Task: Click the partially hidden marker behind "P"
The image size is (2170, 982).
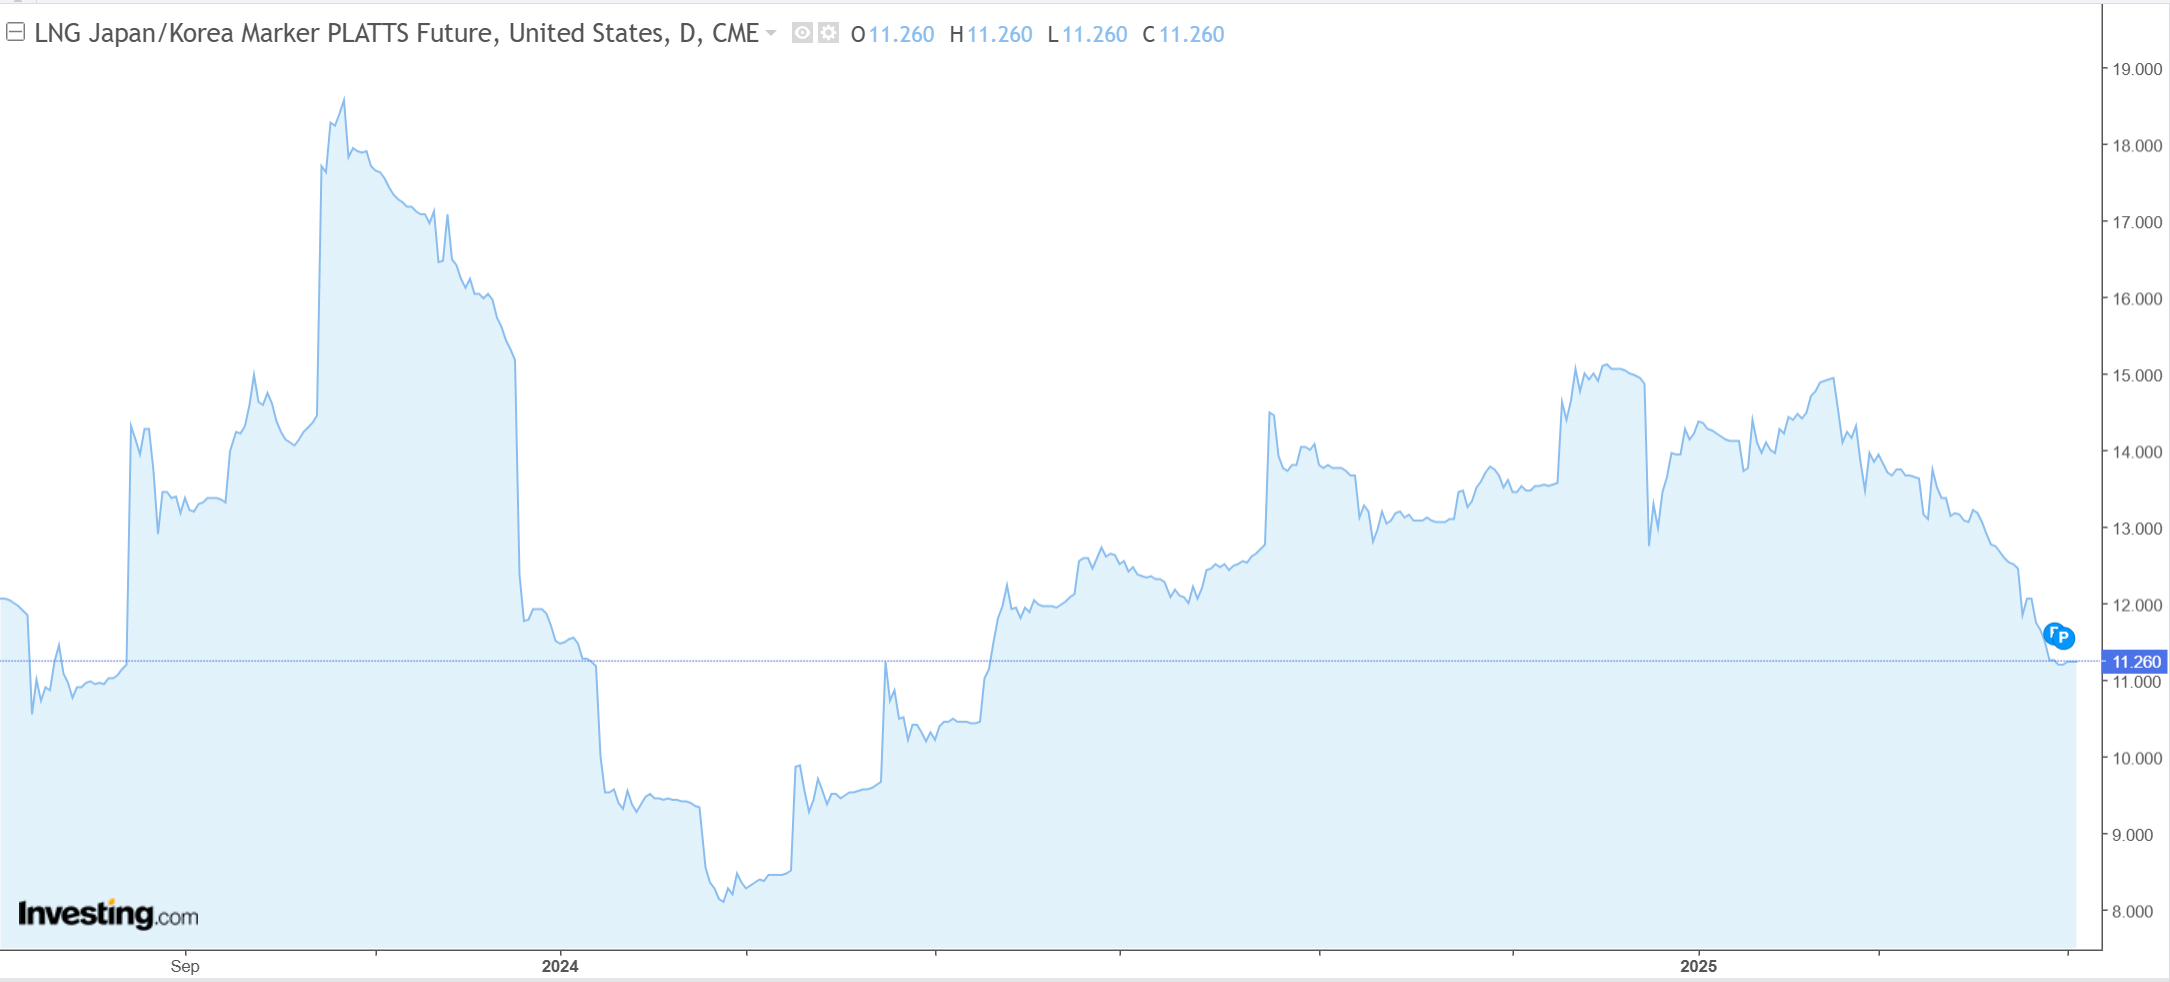Action: coord(2051,631)
